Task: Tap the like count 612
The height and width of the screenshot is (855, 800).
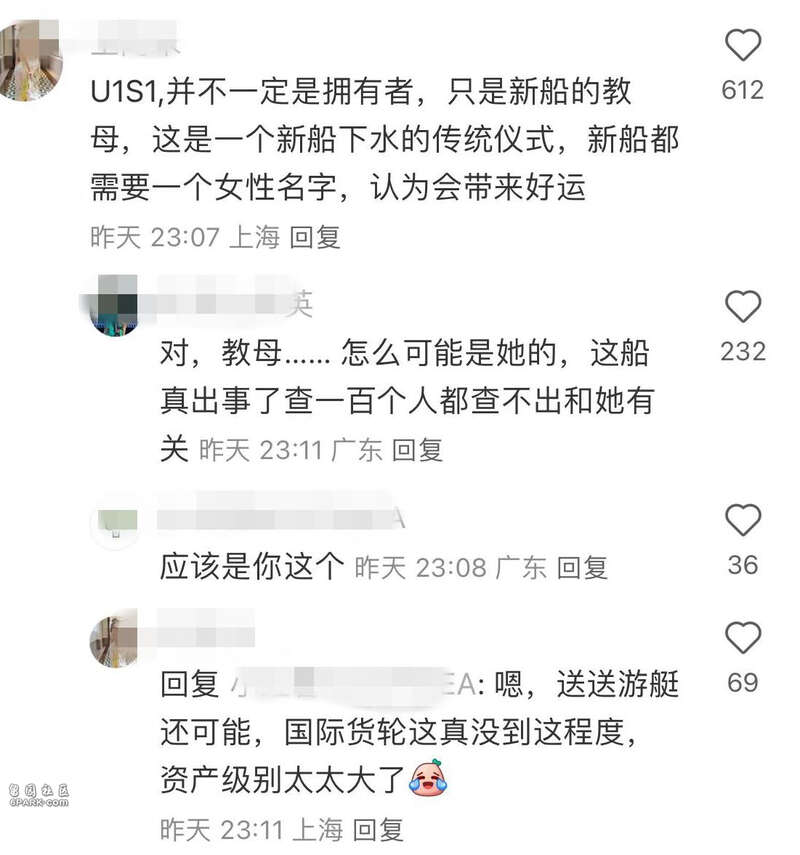Action: (743, 91)
